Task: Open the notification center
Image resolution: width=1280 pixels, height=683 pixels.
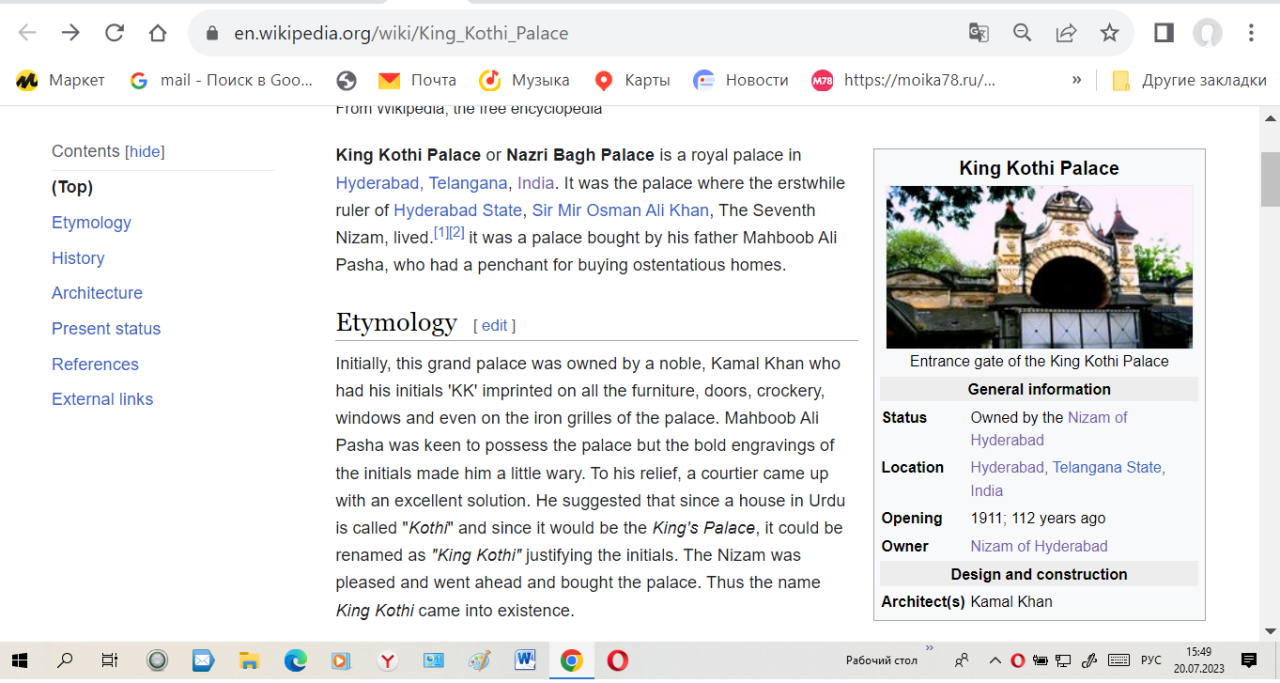Action: pos(1249,660)
